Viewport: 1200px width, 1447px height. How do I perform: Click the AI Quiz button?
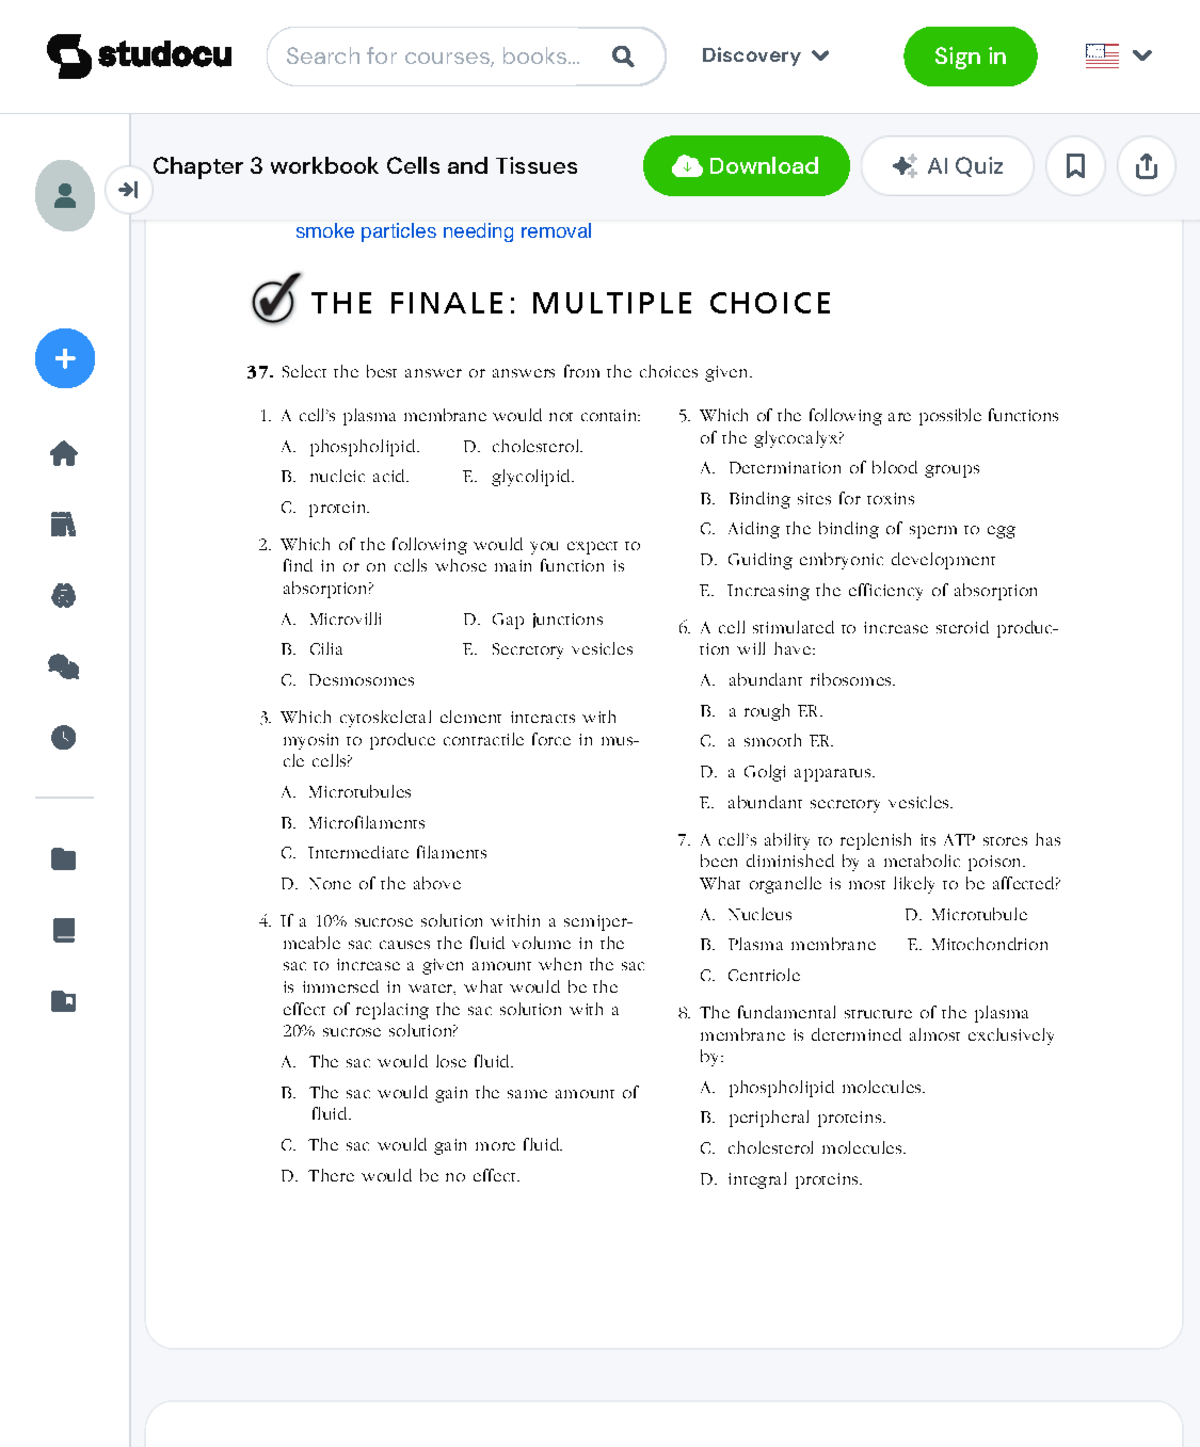(x=947, y=166)
